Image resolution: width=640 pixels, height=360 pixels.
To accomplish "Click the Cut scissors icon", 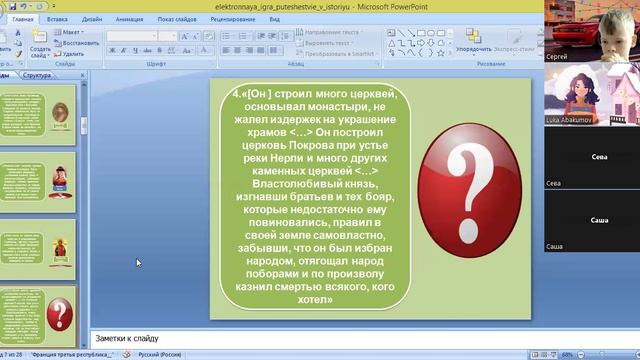I will [x=18, y=32].
